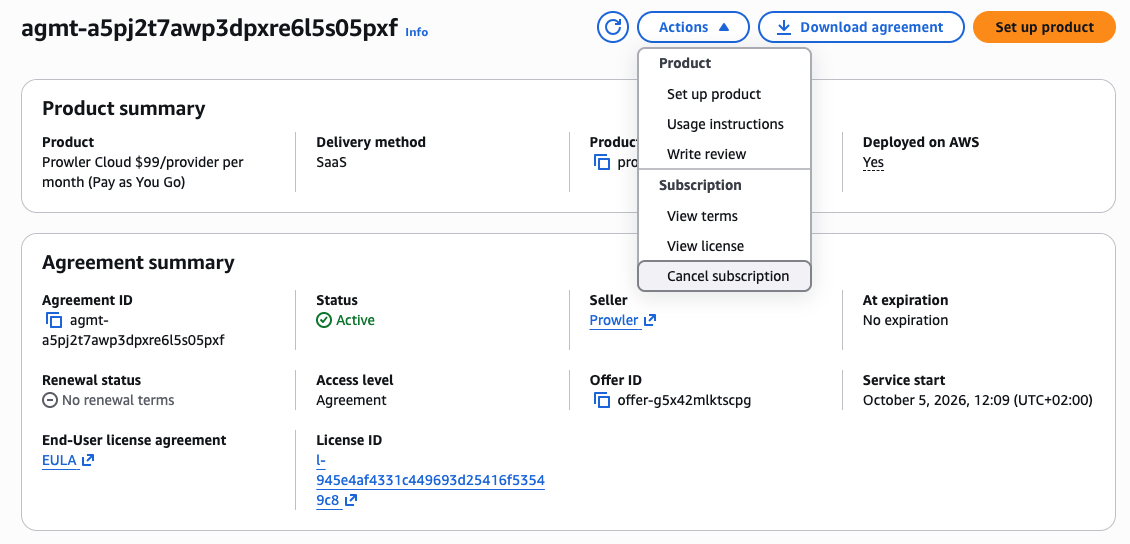Click the orange Set up product button
The image size is (1130, 544).
pyautogui.click(x=1044, y=27)
